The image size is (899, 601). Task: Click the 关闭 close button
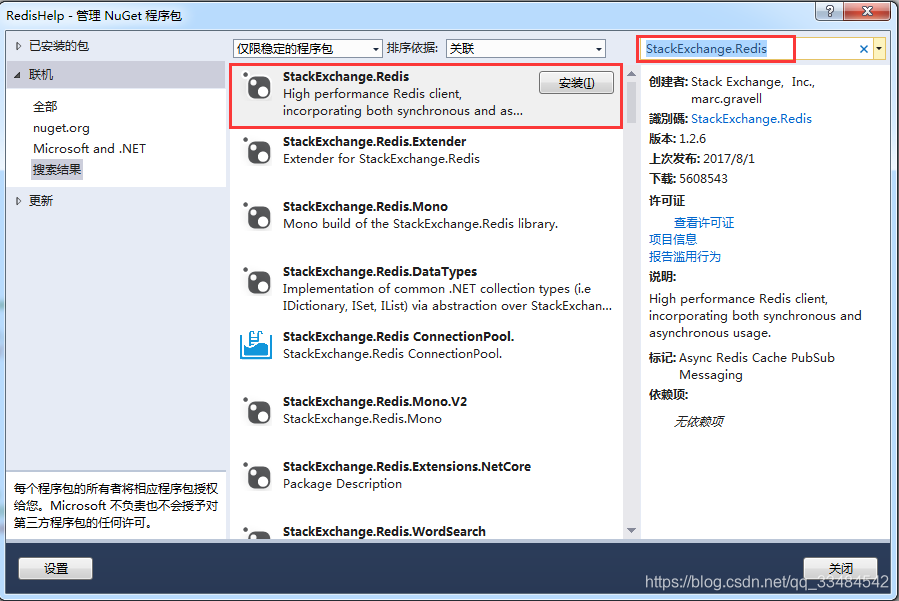(x=840, y=567)
